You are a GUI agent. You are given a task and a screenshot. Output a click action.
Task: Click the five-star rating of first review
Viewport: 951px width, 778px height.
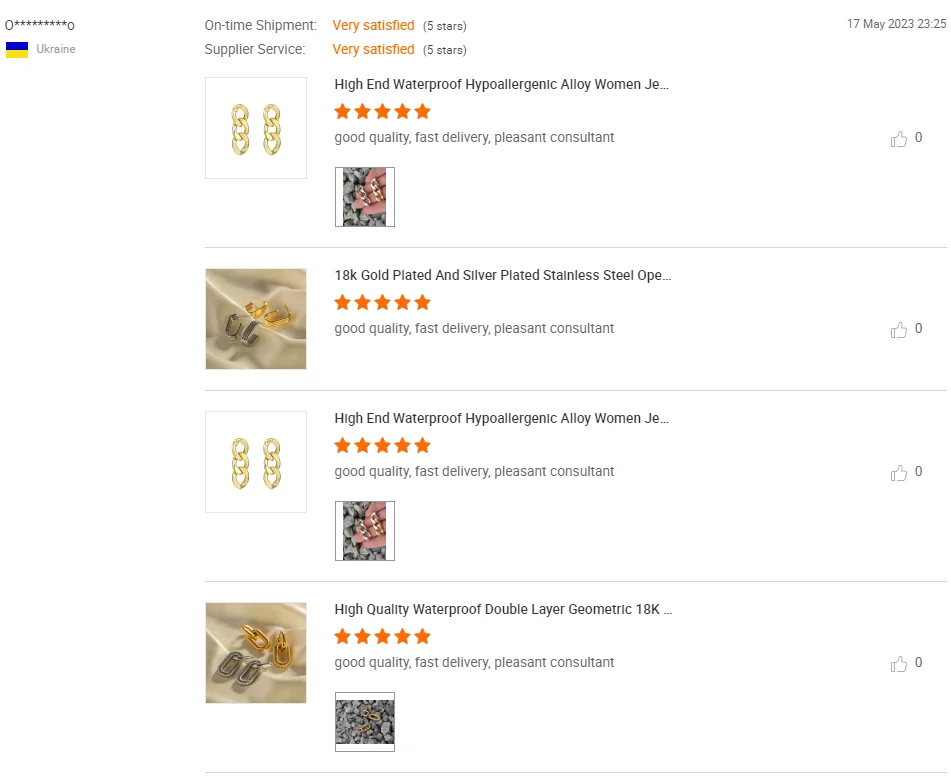click(382, 112)
